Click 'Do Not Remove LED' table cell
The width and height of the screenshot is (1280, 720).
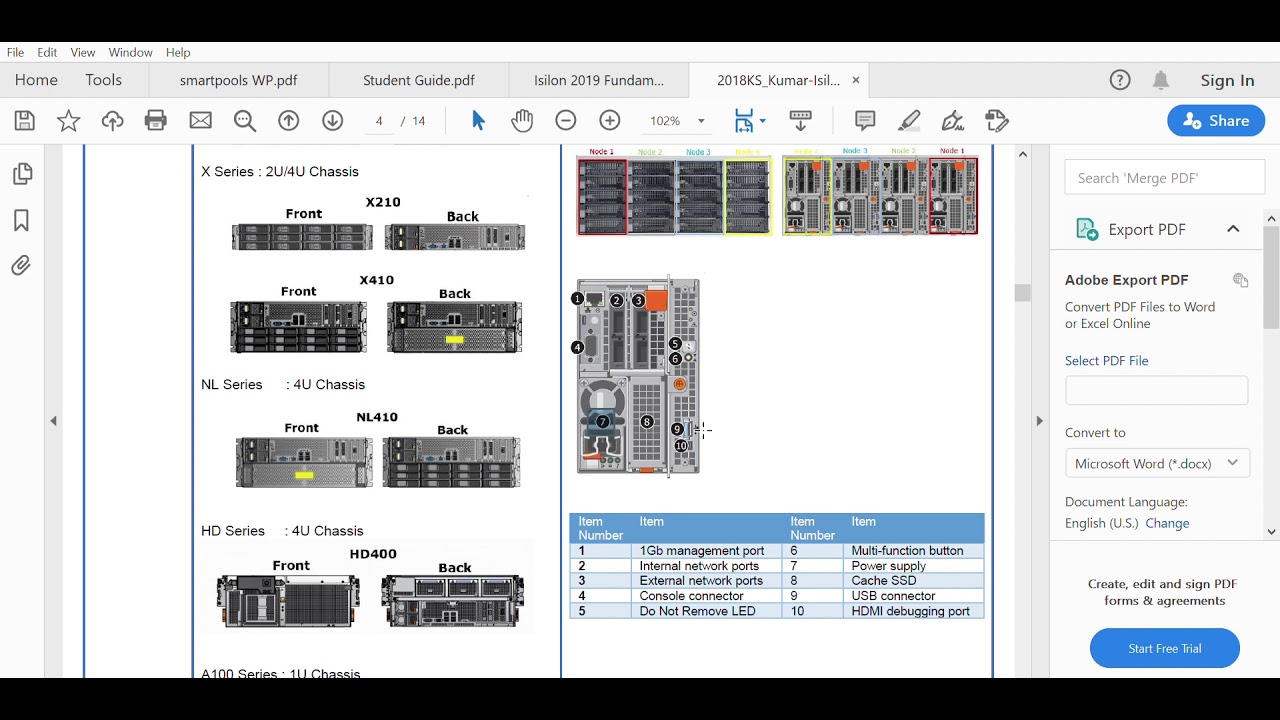(708, 611)
